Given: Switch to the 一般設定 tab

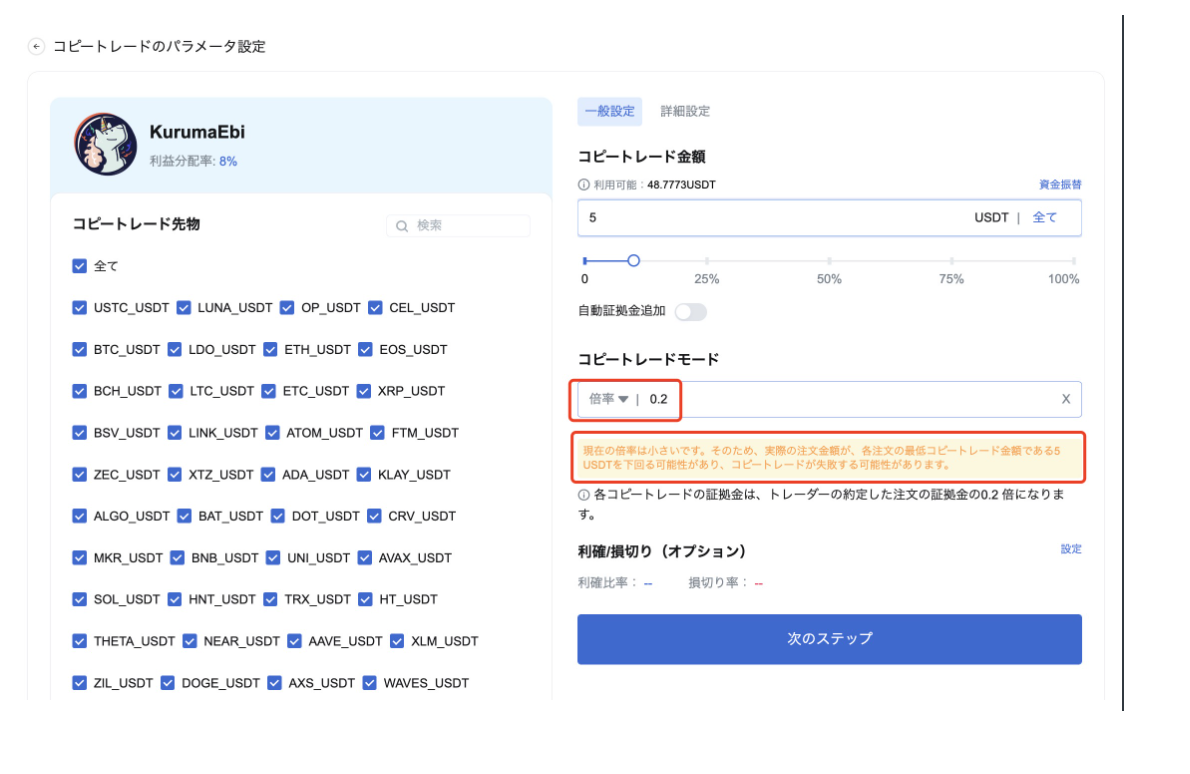Looking at the screenshot, I should 609,112.
